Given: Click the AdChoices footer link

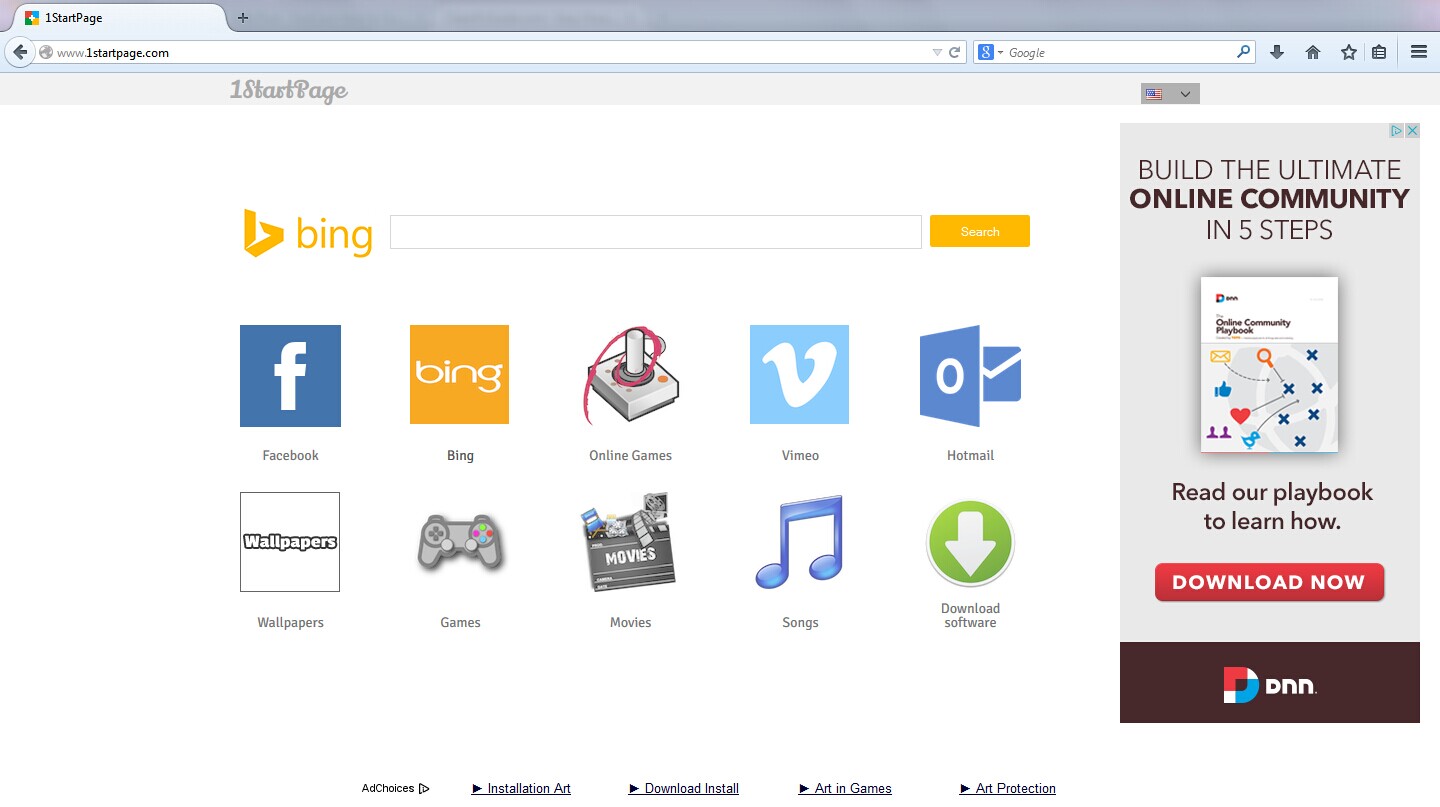Looking at the screenshot, I should pyautogui.click(x=395, y=788).
